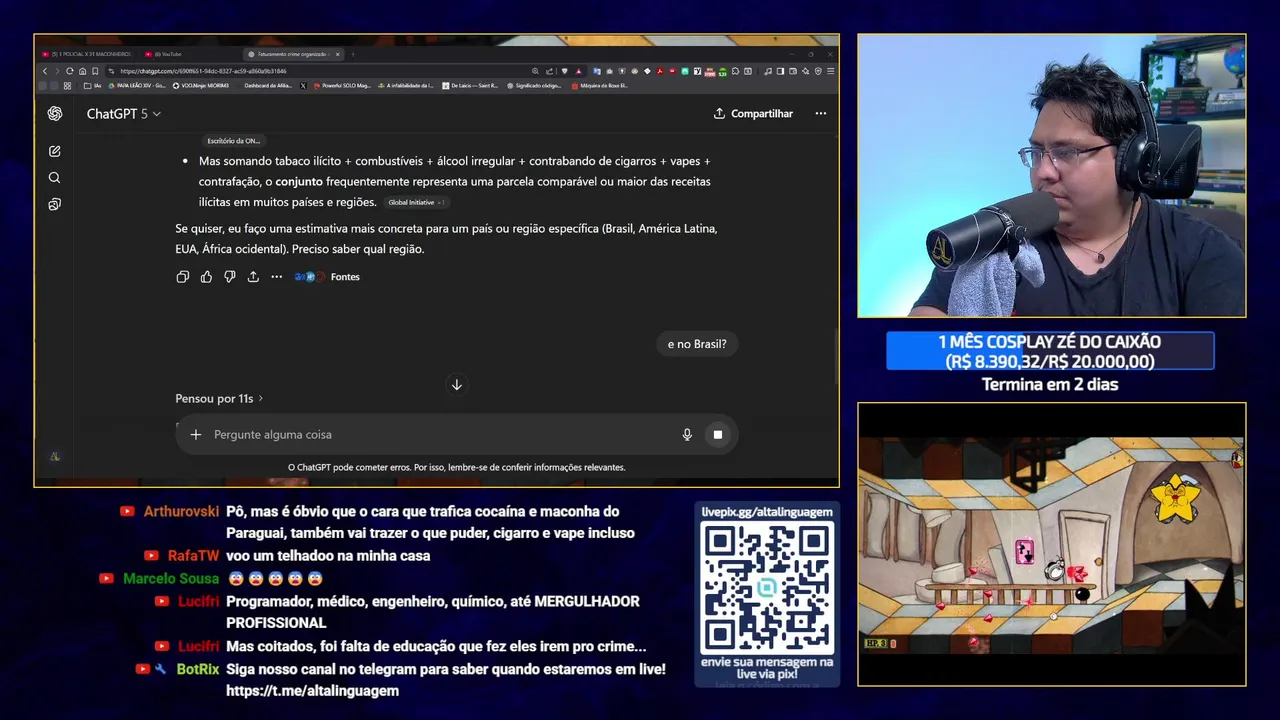The image size is (1280, 720).
Task: Open the conversation options ellipsis at top right
Action: click(x=820, y=114)
